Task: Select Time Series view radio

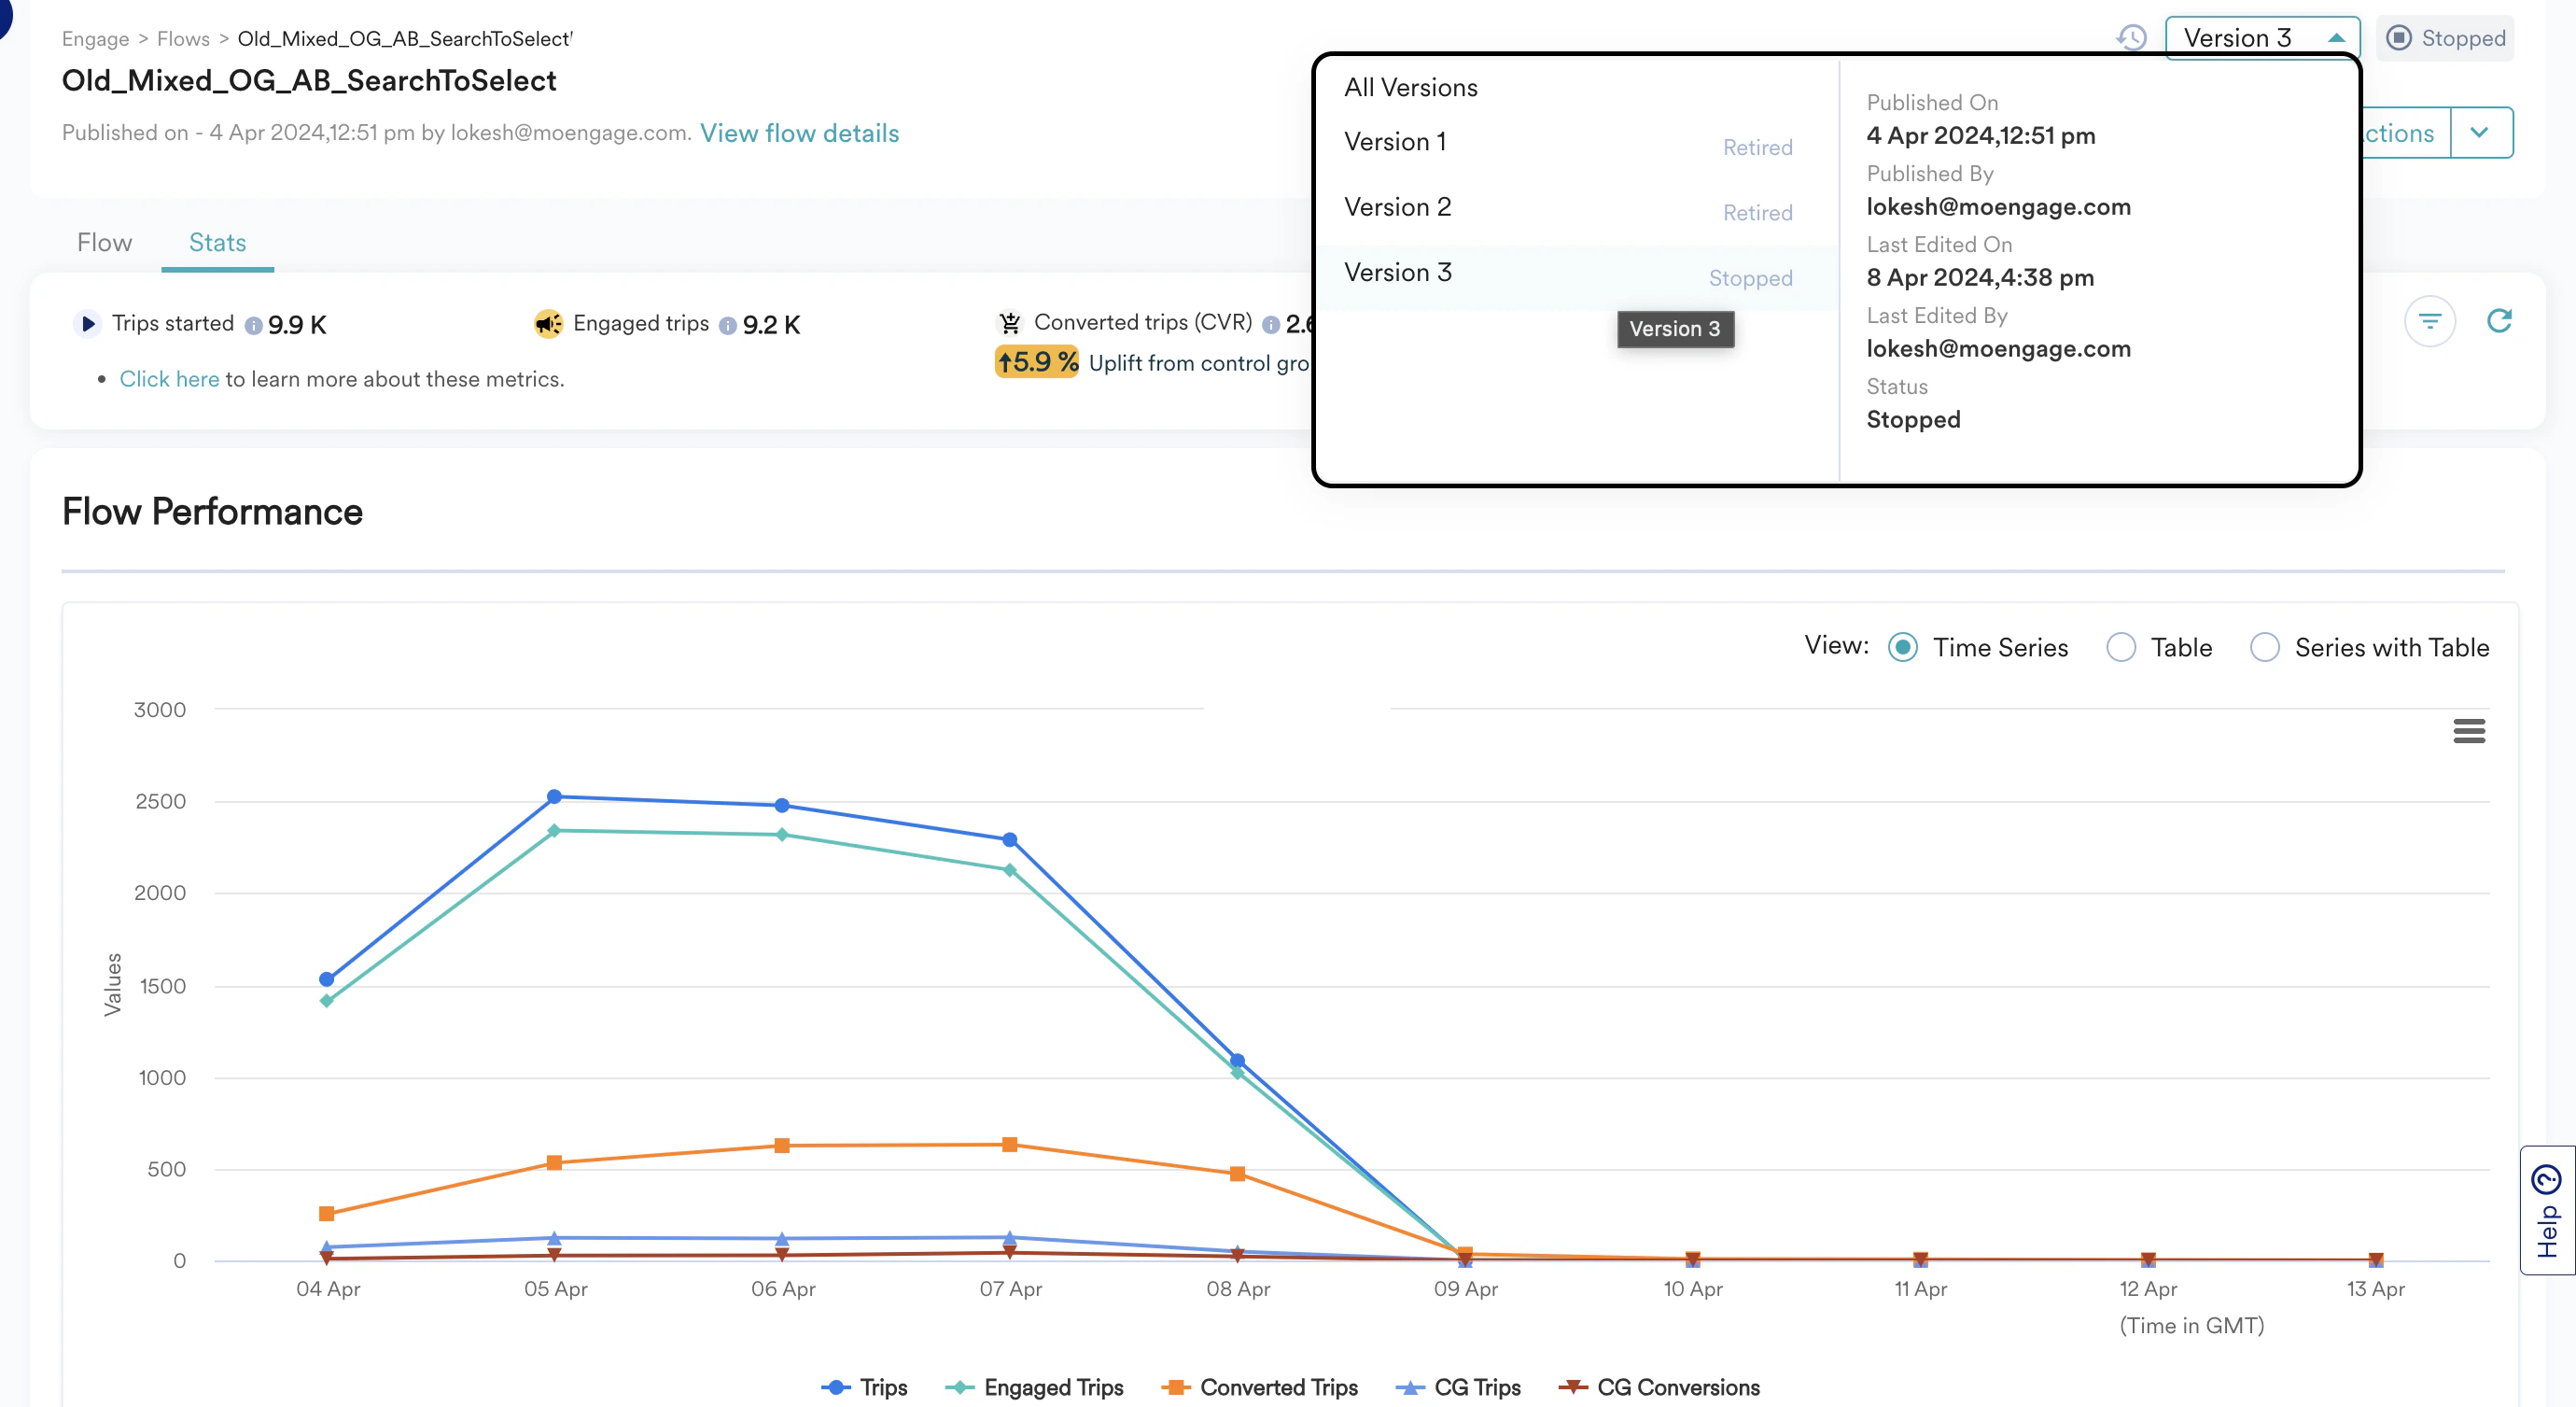Action: [x=1903, y=648]
